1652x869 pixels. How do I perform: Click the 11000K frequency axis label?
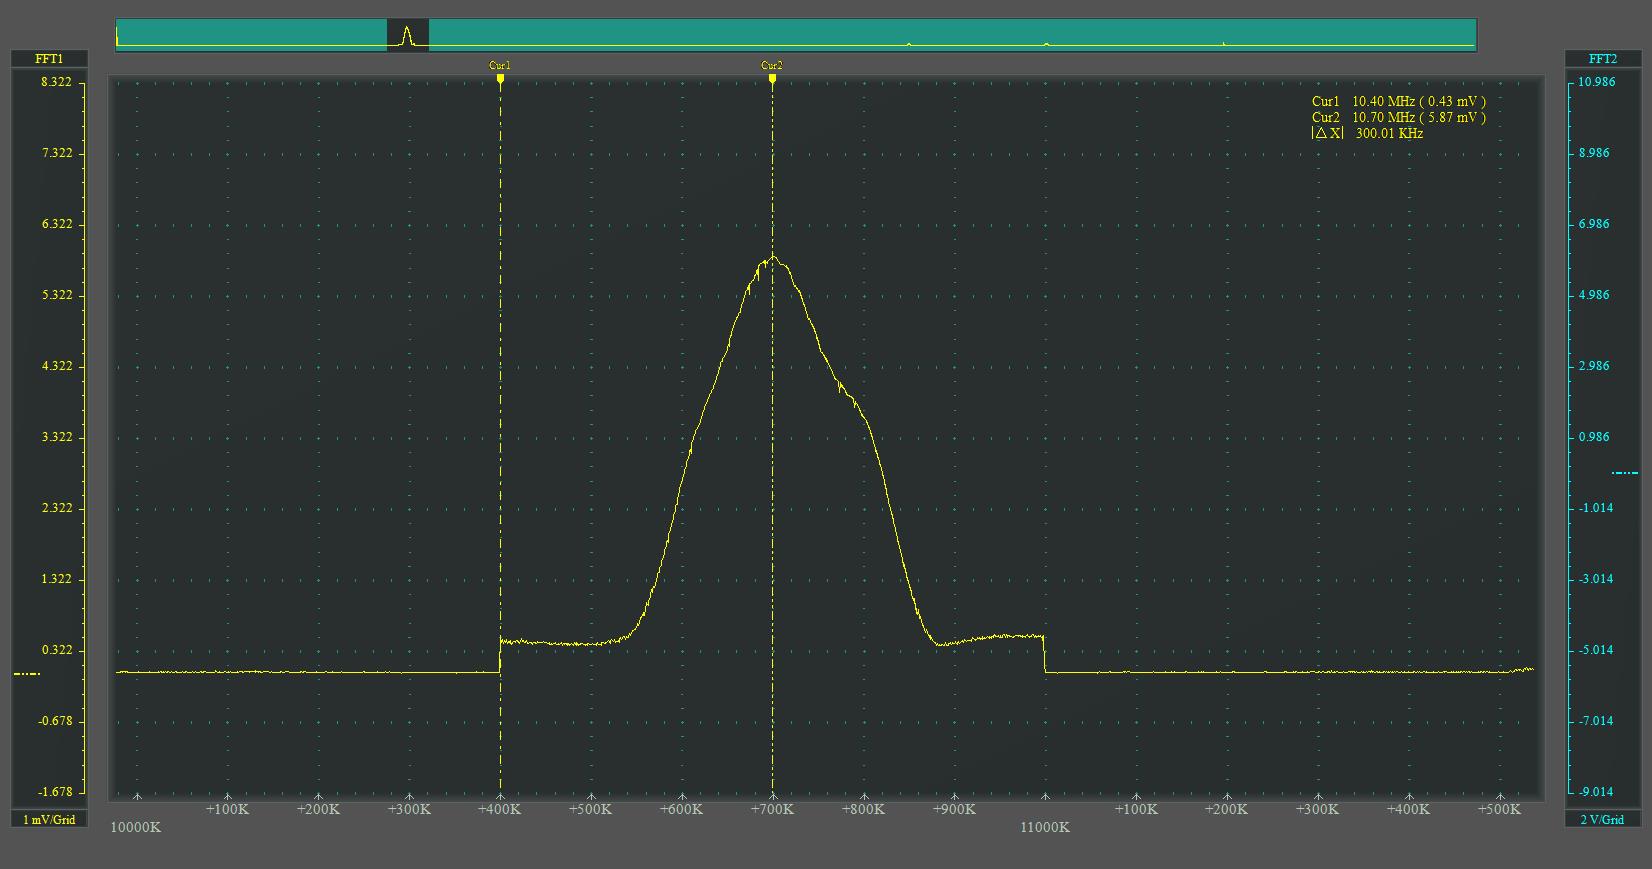coord(1045,827)
